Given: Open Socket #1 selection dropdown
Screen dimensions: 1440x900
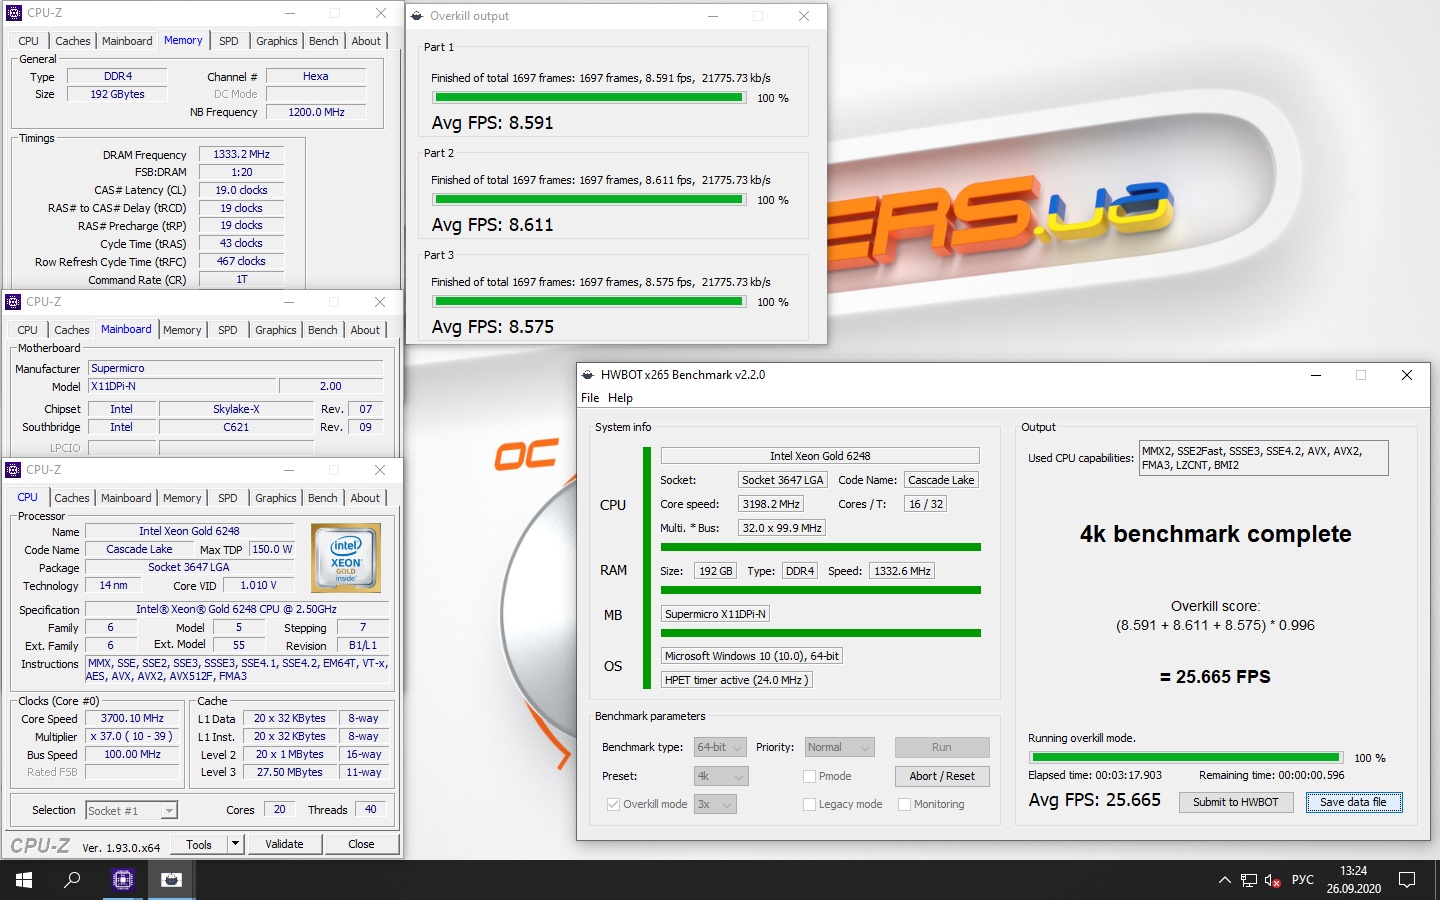Looking at the screenshot, I should [131, 810].
